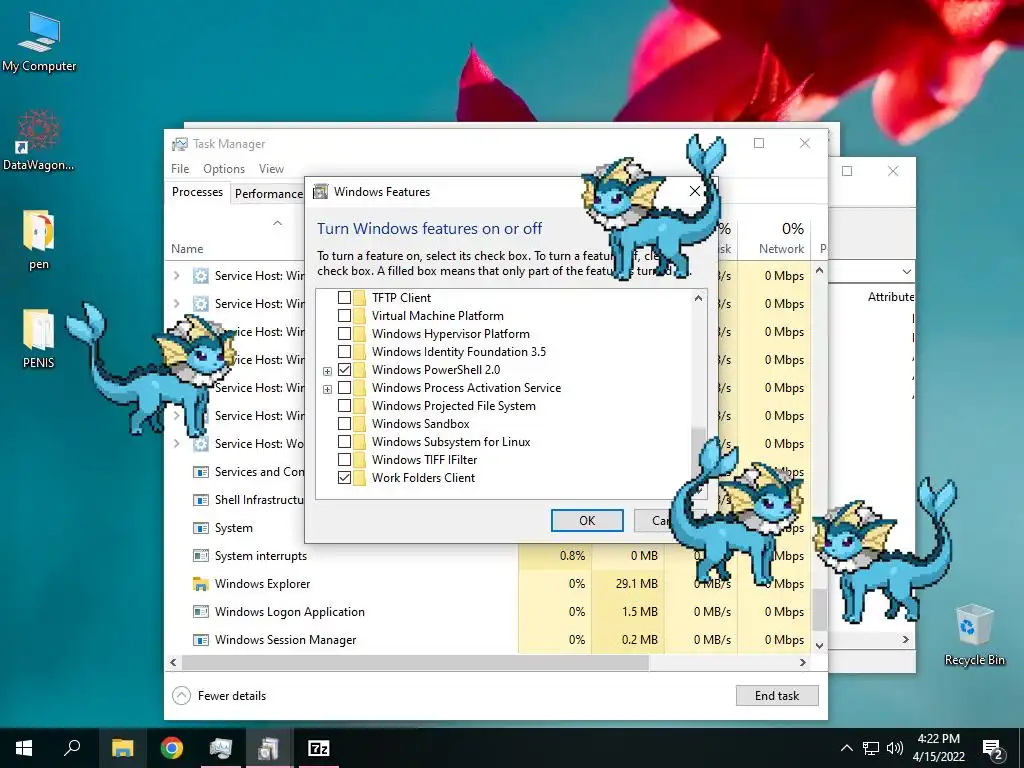Open 7-Zip from the taskbar
This screenshot has height=768, width=1024.
point(319,748)
